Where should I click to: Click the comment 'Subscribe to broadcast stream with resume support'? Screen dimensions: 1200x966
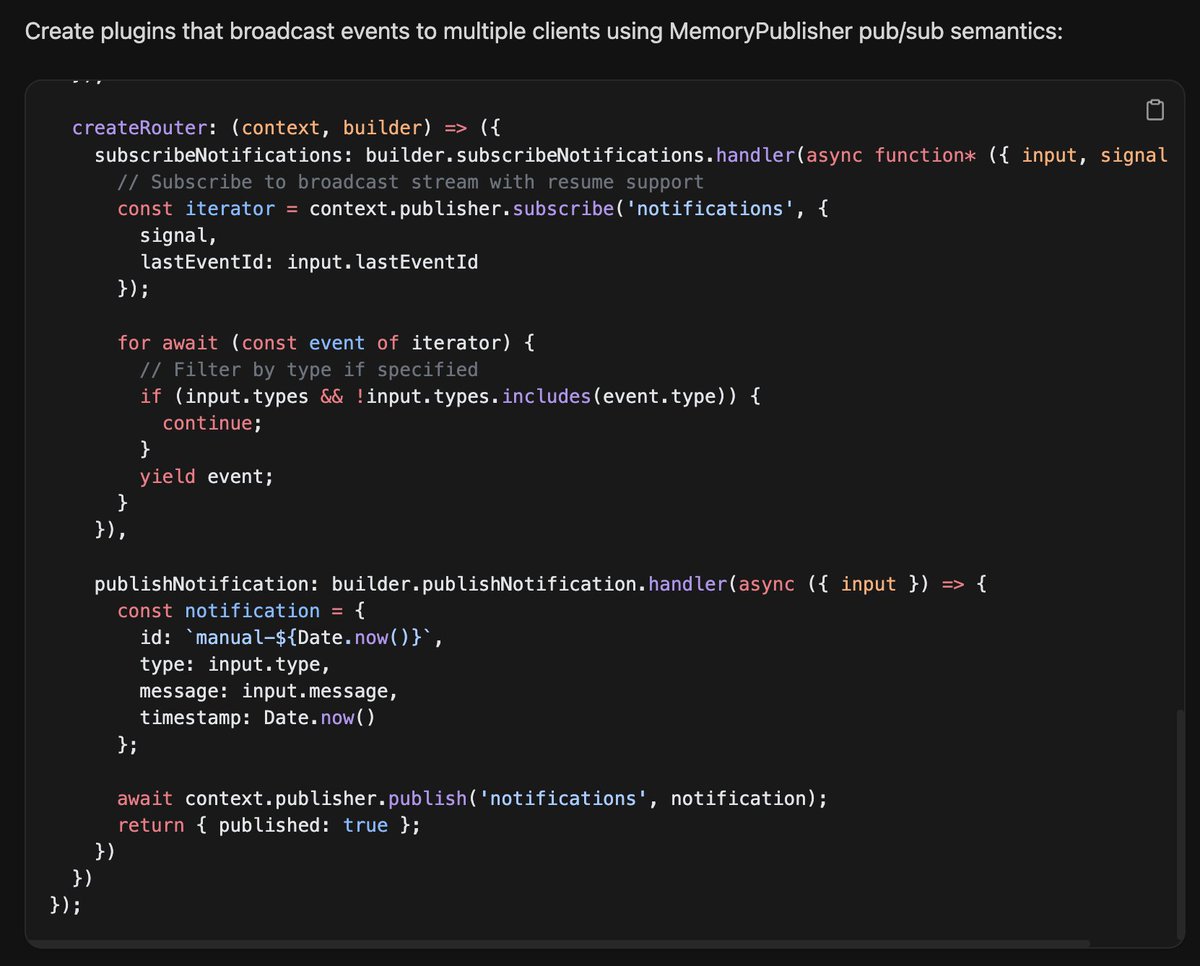click(411, 182)
